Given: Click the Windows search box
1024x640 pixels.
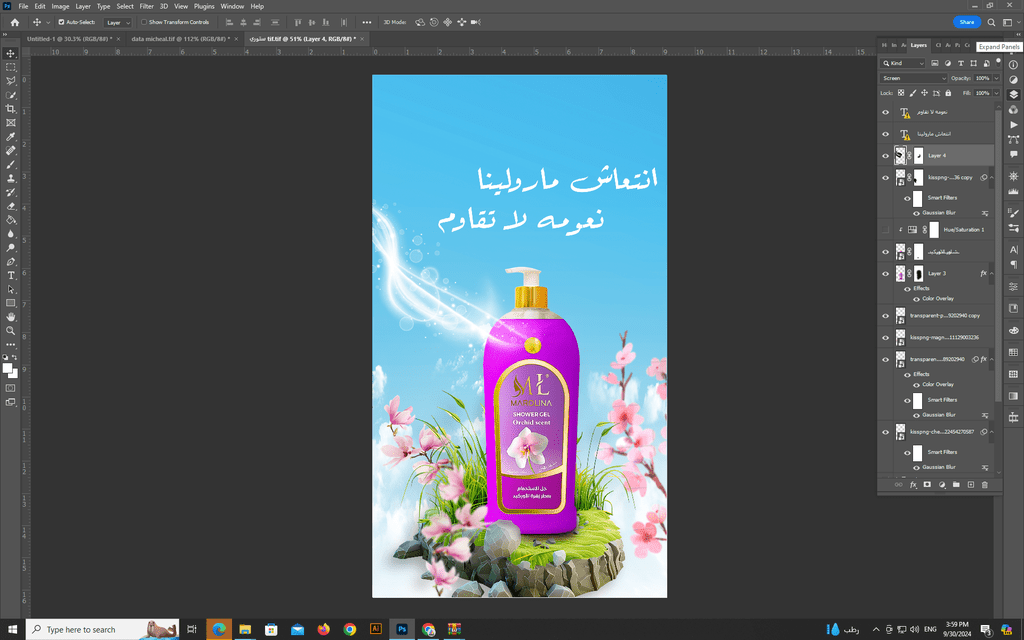Looking at the screenshot, I should coord(103,630).
